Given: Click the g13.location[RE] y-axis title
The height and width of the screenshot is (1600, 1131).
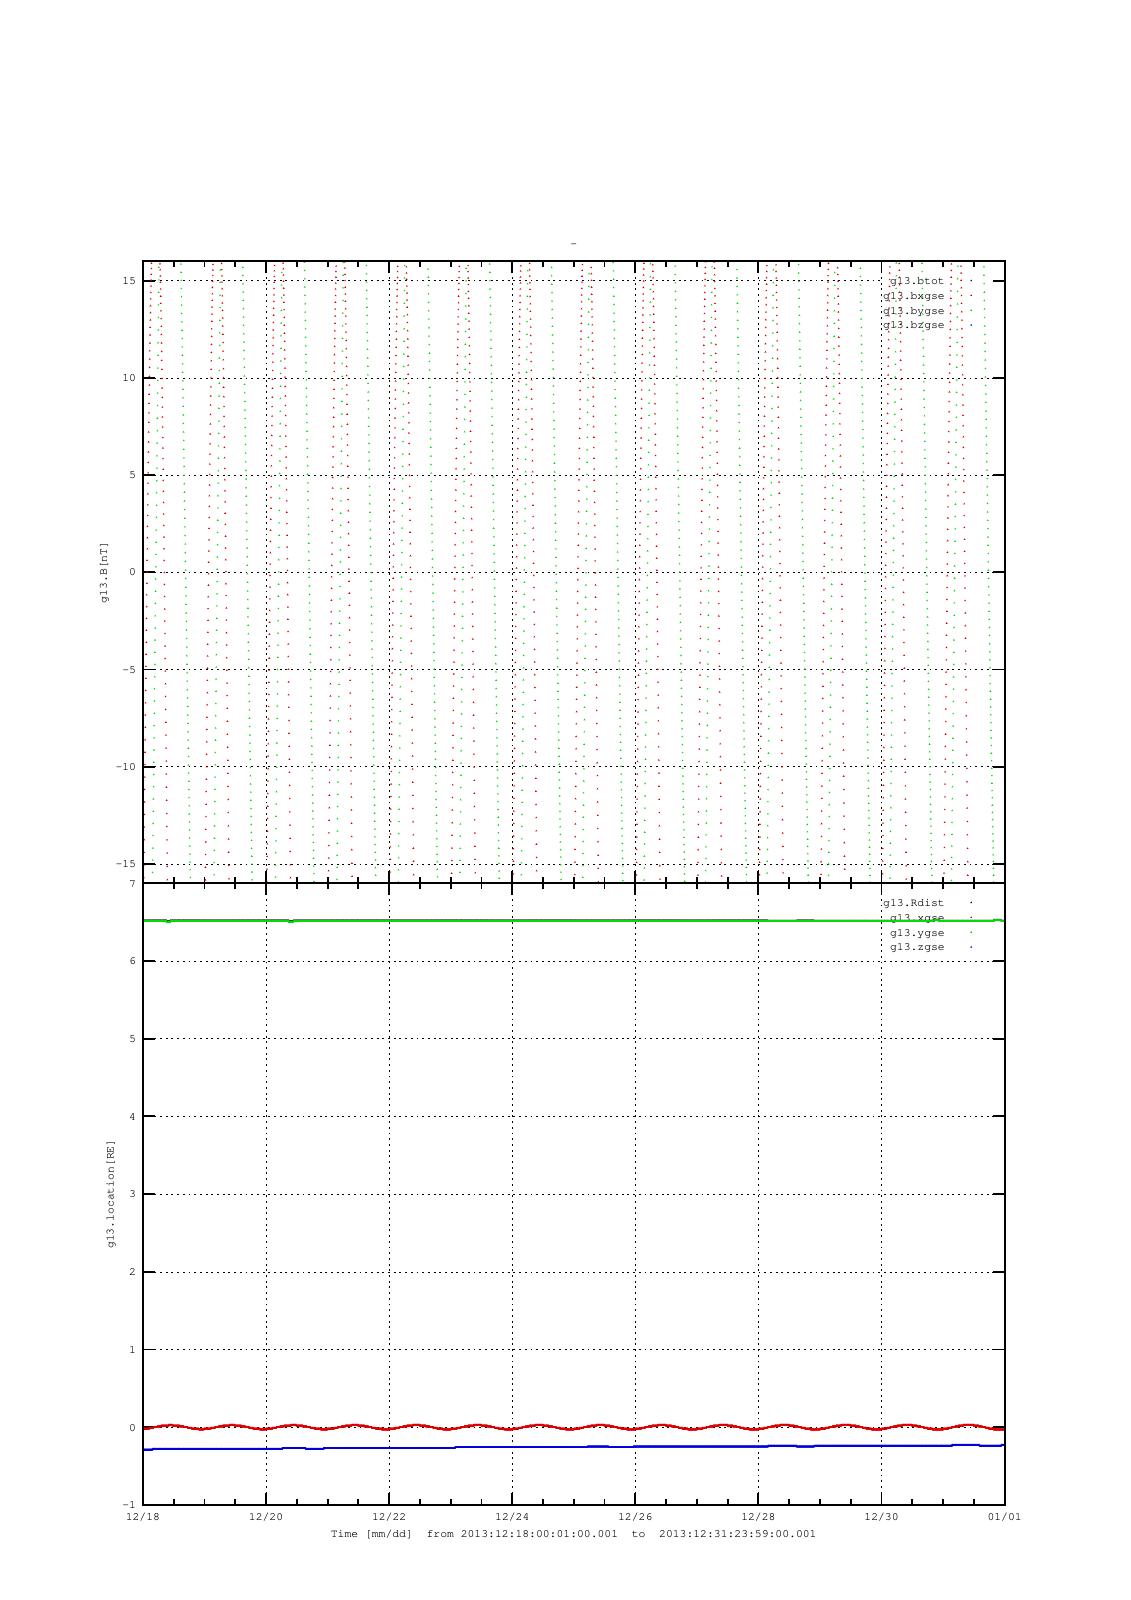Looking at the screenshot, I should 111,1194.
